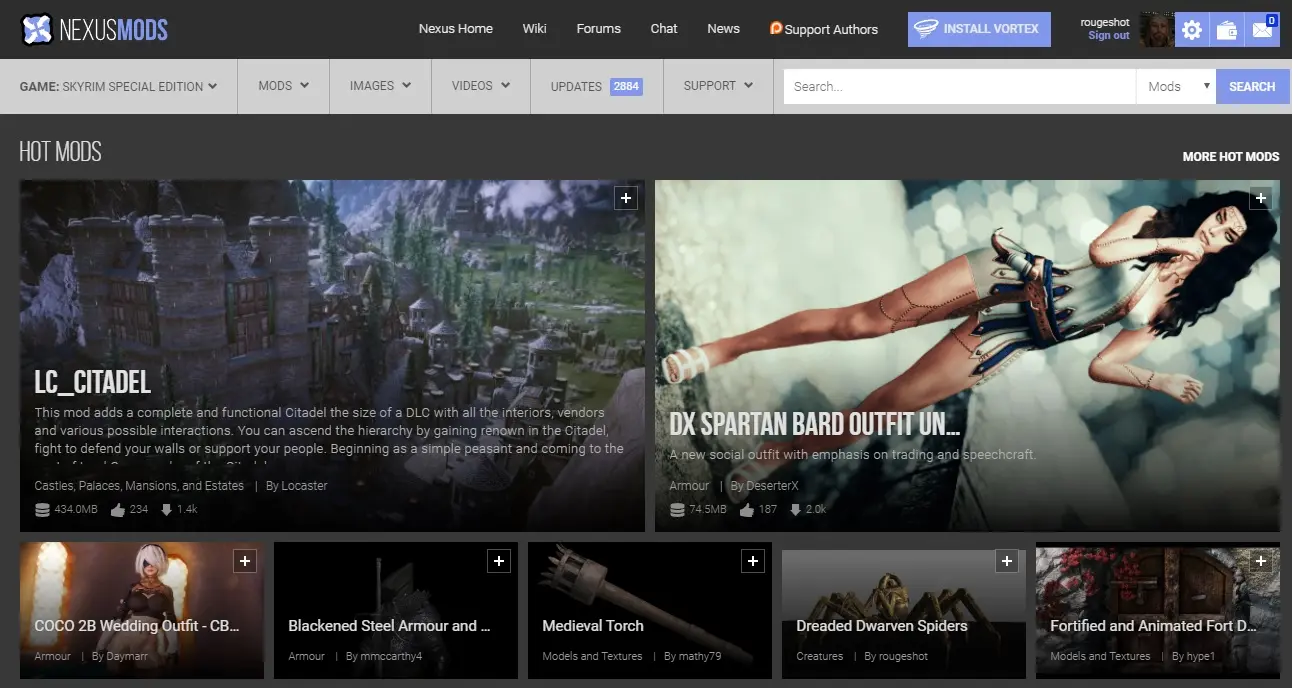Click author DeserterX link
Viewport: 1292px width, 688px height.
pos(773,486)
